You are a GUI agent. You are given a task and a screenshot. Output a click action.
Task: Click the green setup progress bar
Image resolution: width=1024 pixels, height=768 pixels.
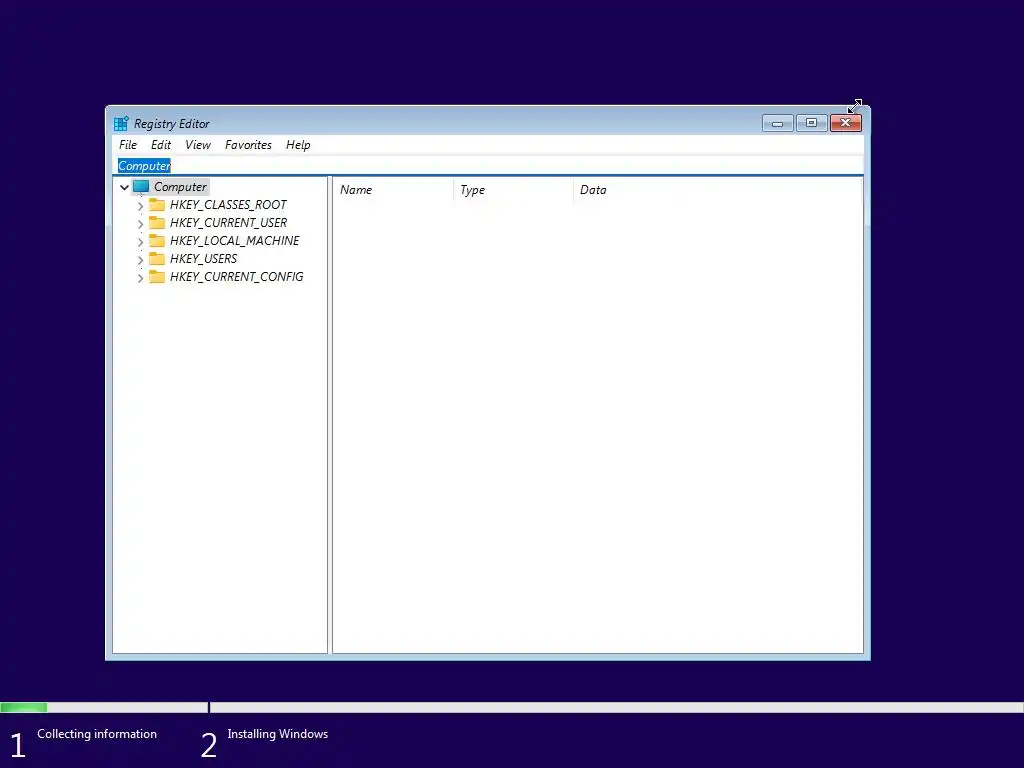point(24,707)
